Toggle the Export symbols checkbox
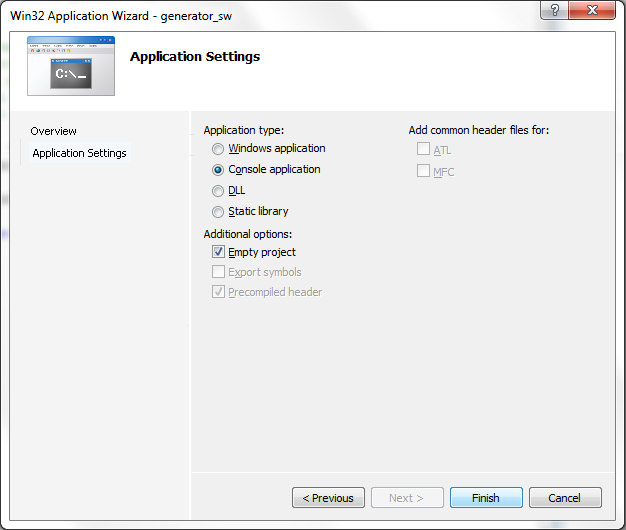Screen dimensions: 626x530 [218, 272]
